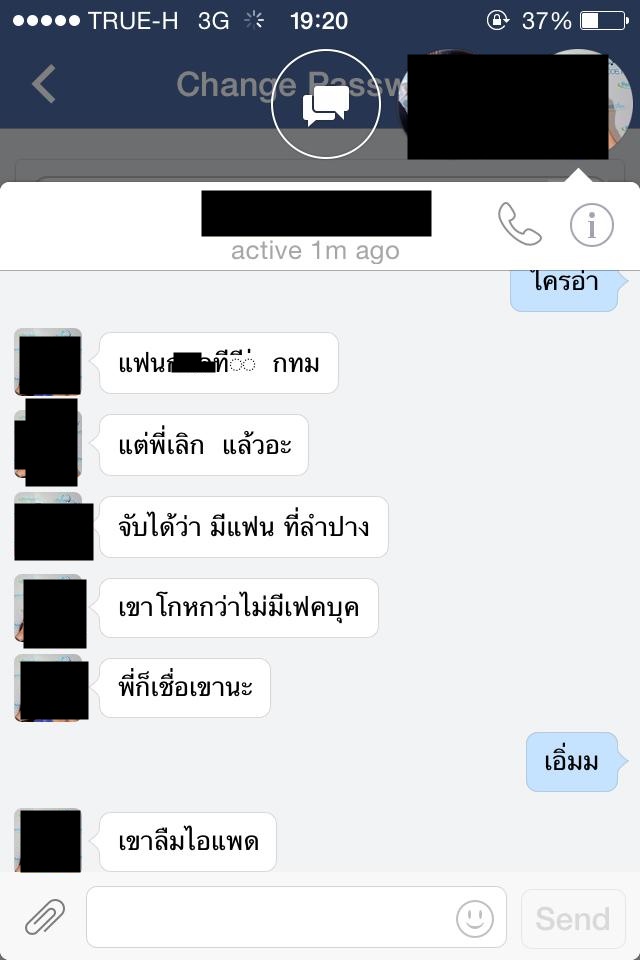This screenshot has width=640, height=960.
Task: Open the emoji smiley picker
Action: pos(475,918)
